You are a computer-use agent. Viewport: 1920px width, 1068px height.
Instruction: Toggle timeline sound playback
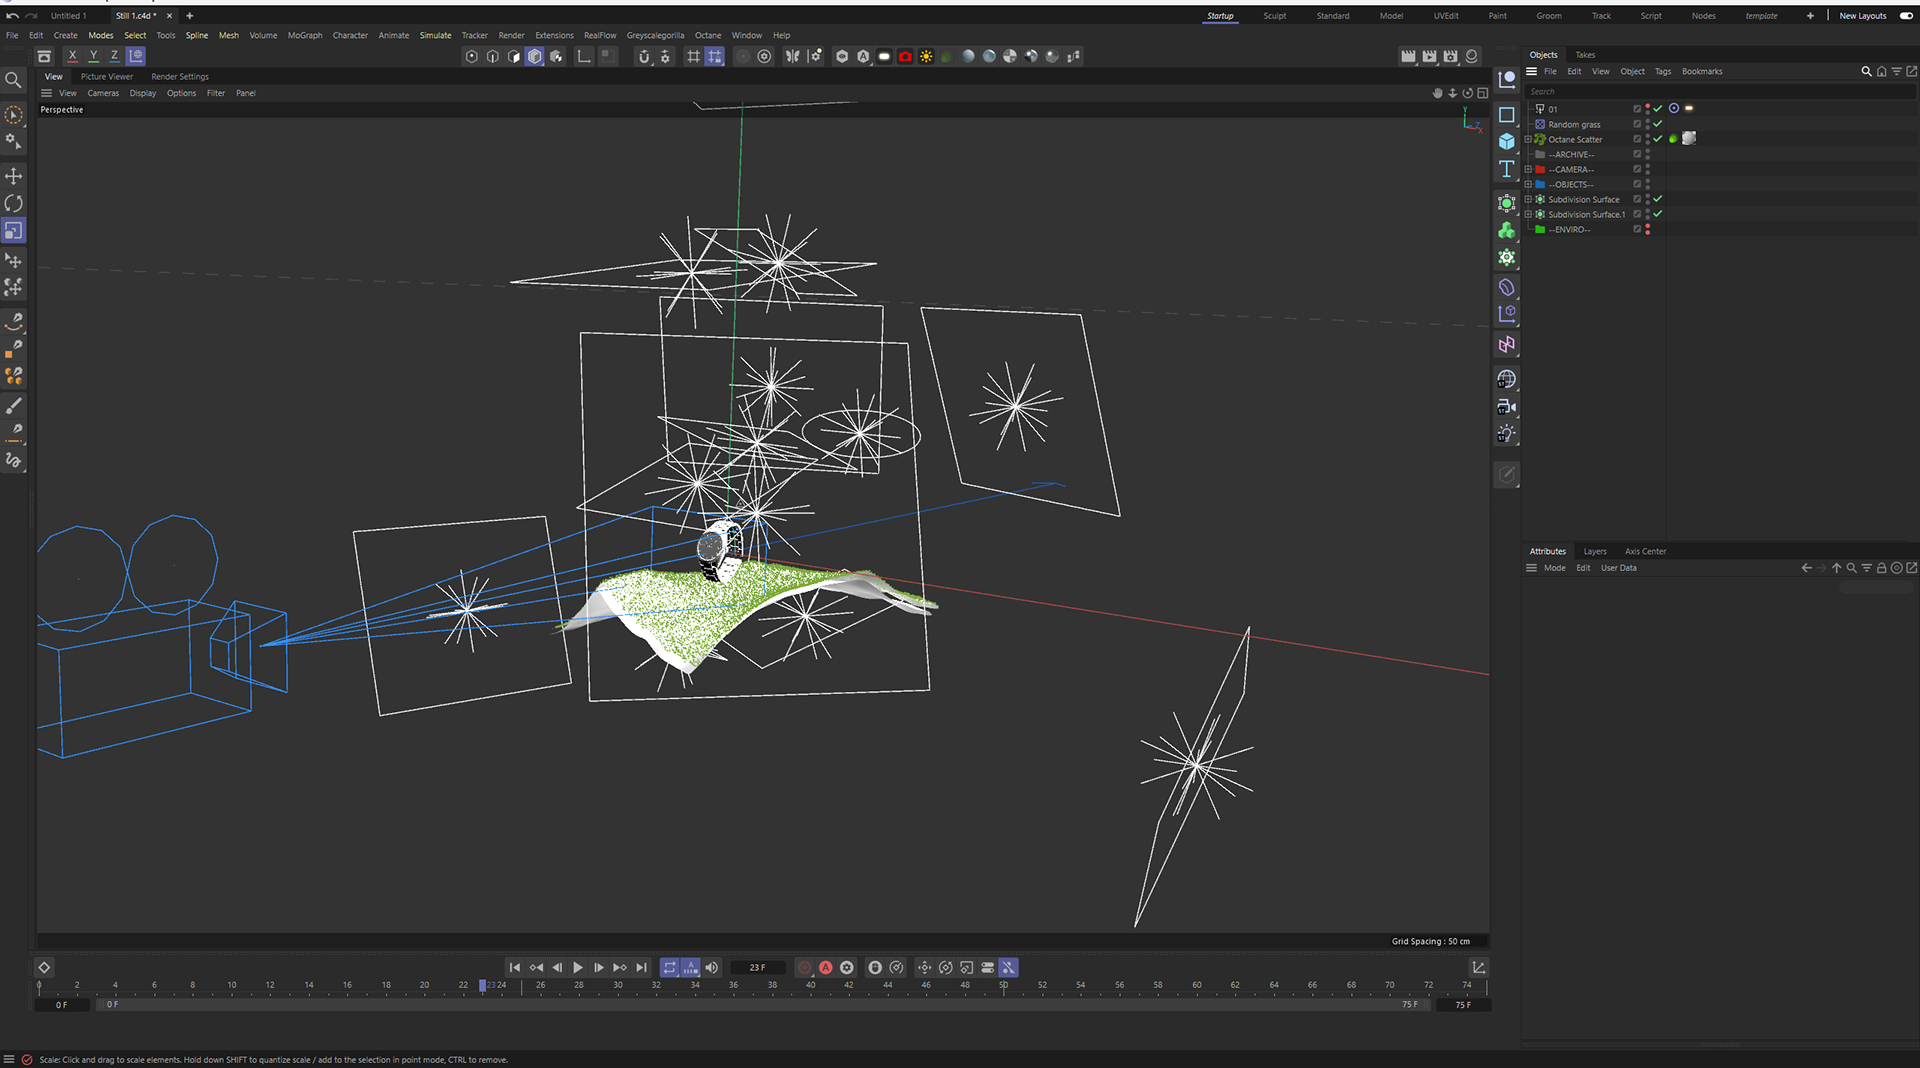point(711,968)
